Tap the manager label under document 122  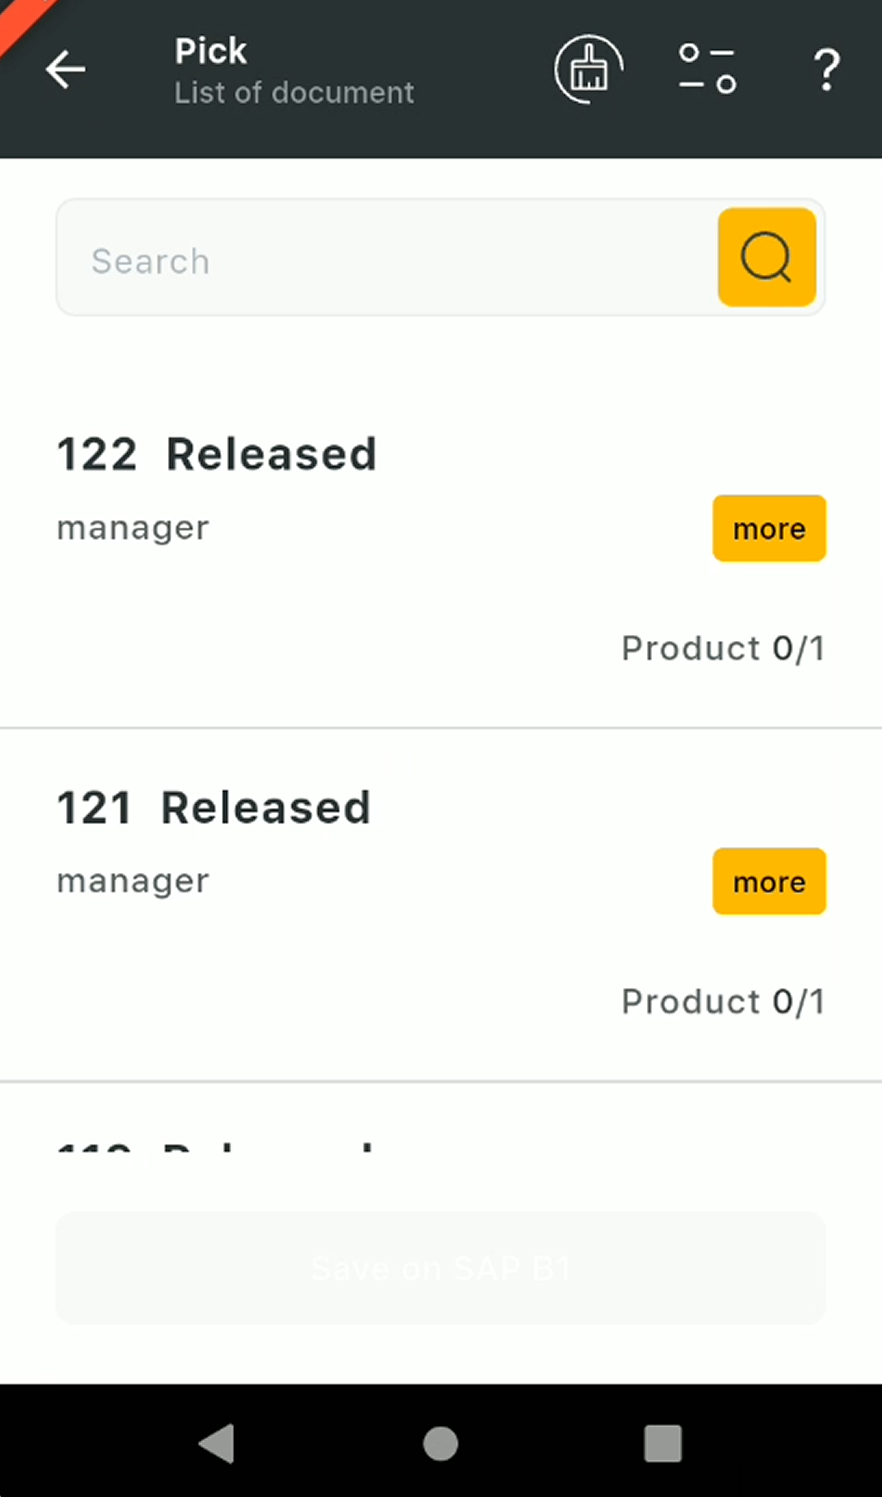[133, 528]
